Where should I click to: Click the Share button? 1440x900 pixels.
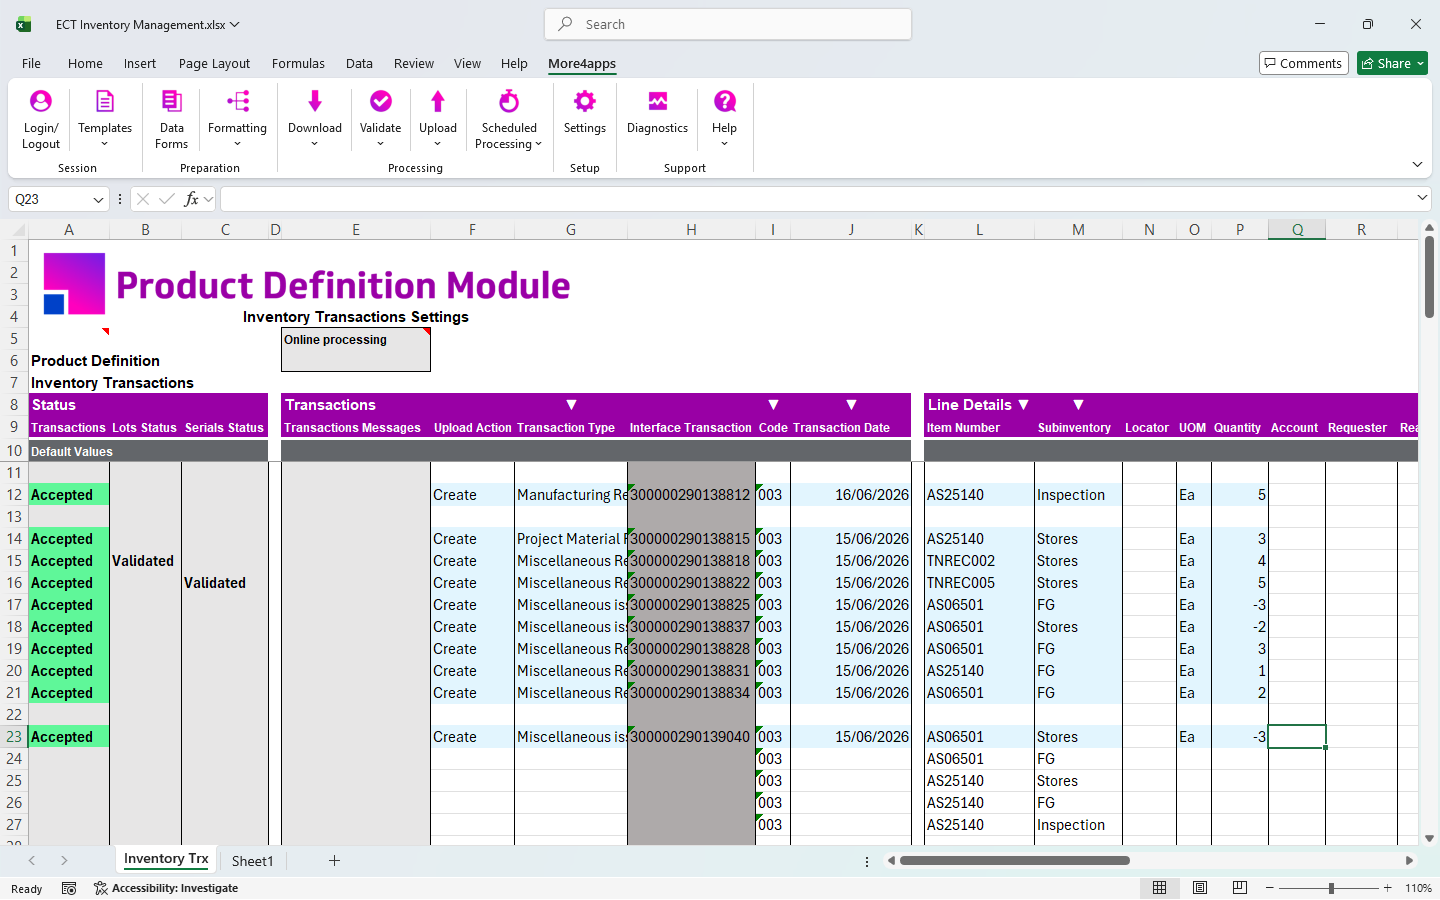point(1392,64)
